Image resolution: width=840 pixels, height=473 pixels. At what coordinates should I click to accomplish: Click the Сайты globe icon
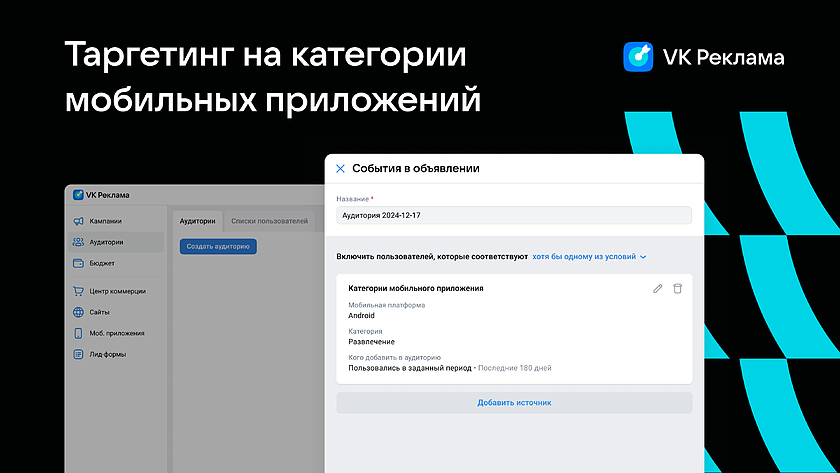tap(78, 312)
